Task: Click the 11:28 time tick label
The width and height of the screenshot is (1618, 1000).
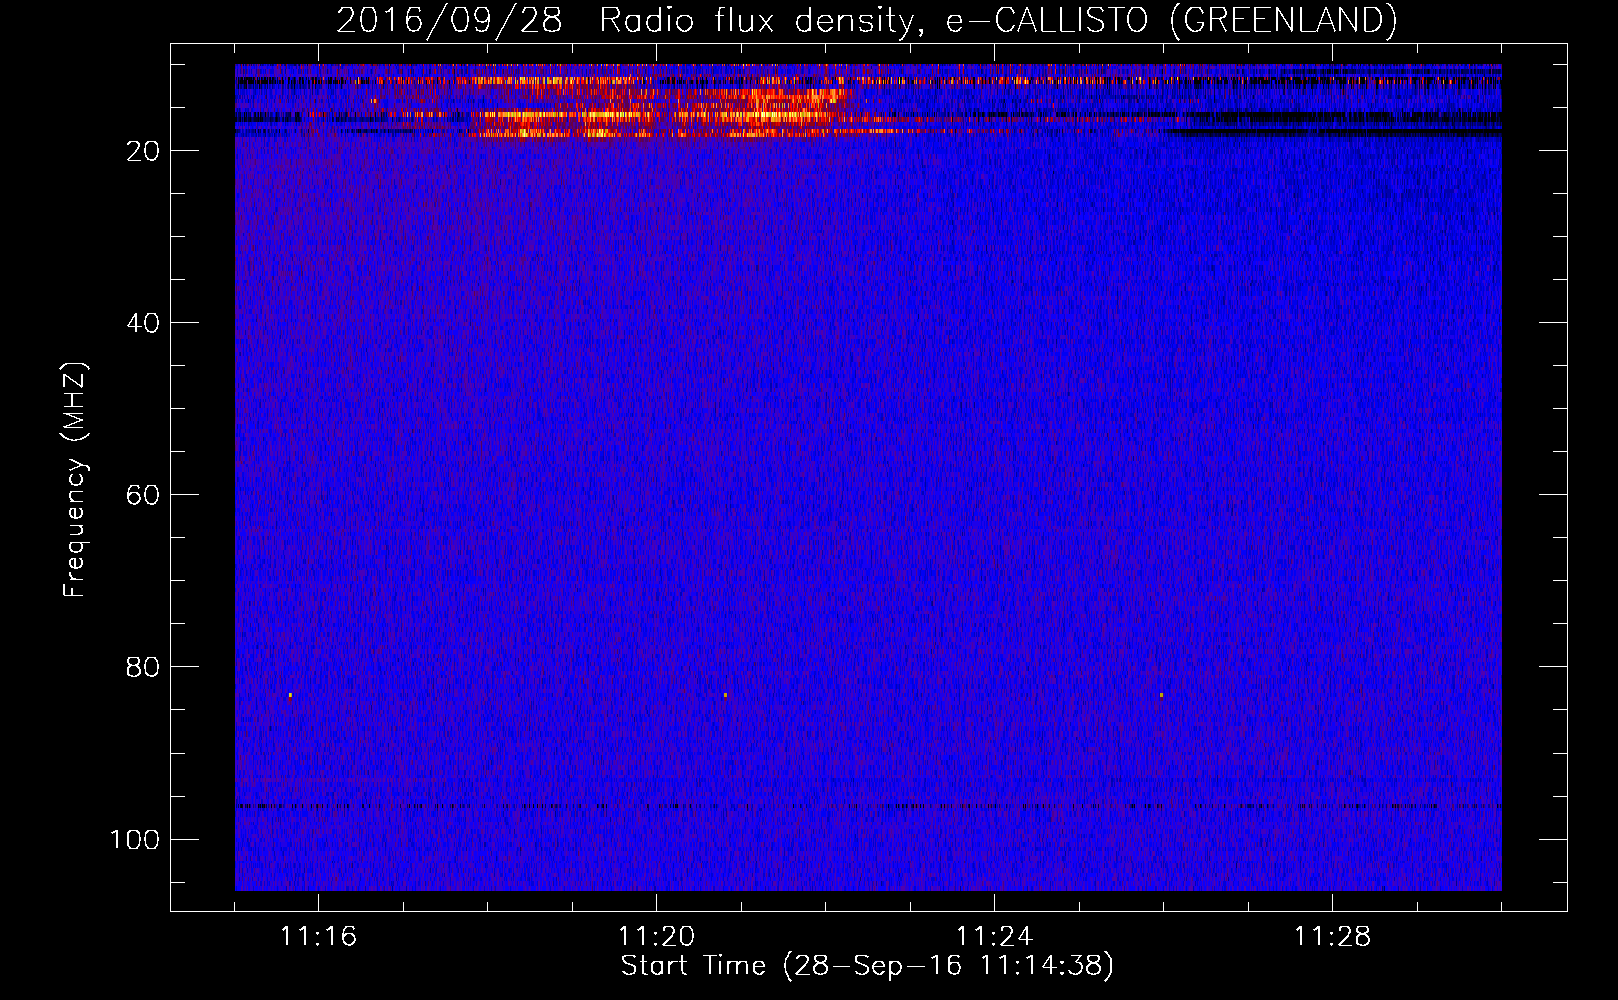Action: coord(1332,937)
